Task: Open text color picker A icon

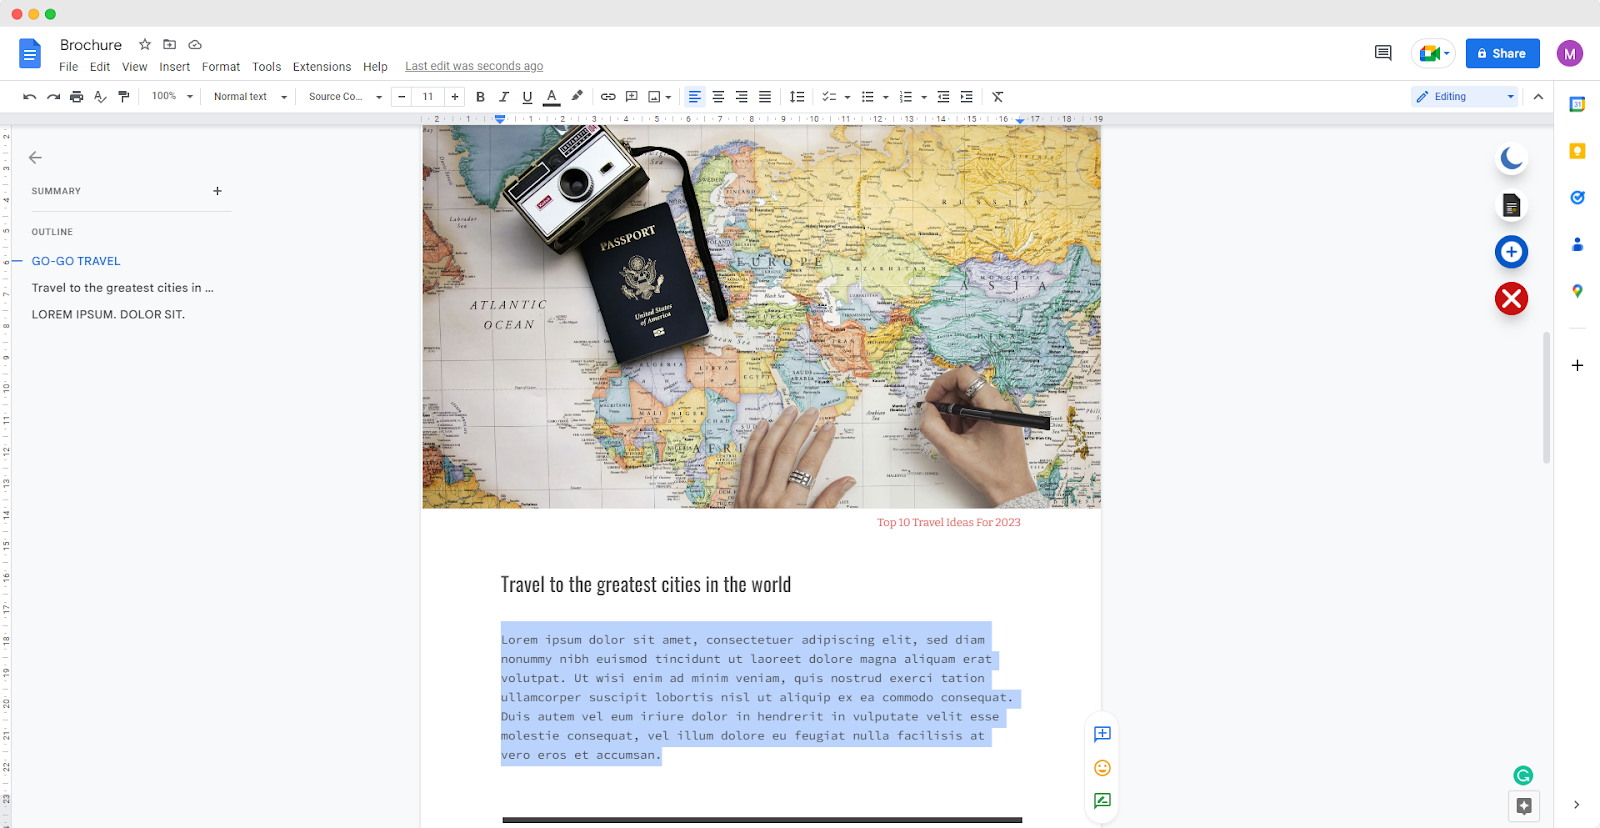Action: (552, 97)
